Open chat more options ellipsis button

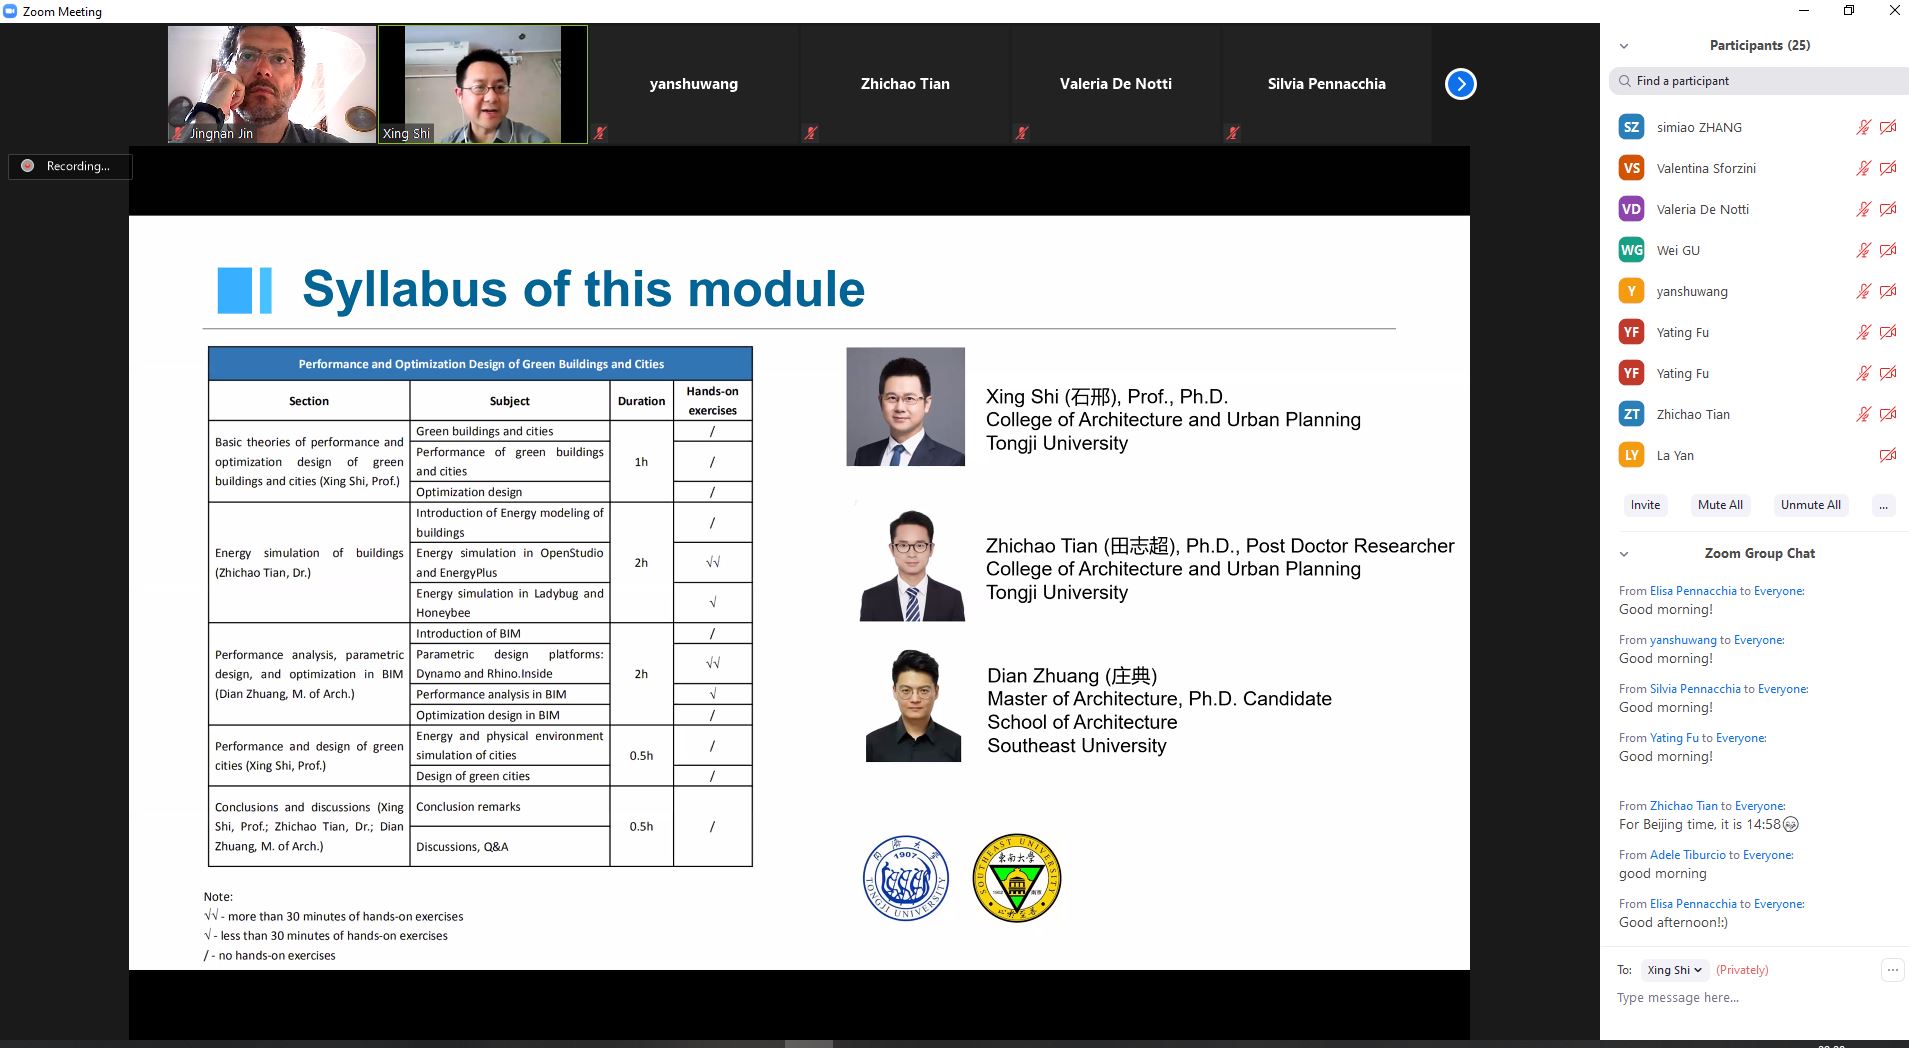click(x=1892, y=969)
